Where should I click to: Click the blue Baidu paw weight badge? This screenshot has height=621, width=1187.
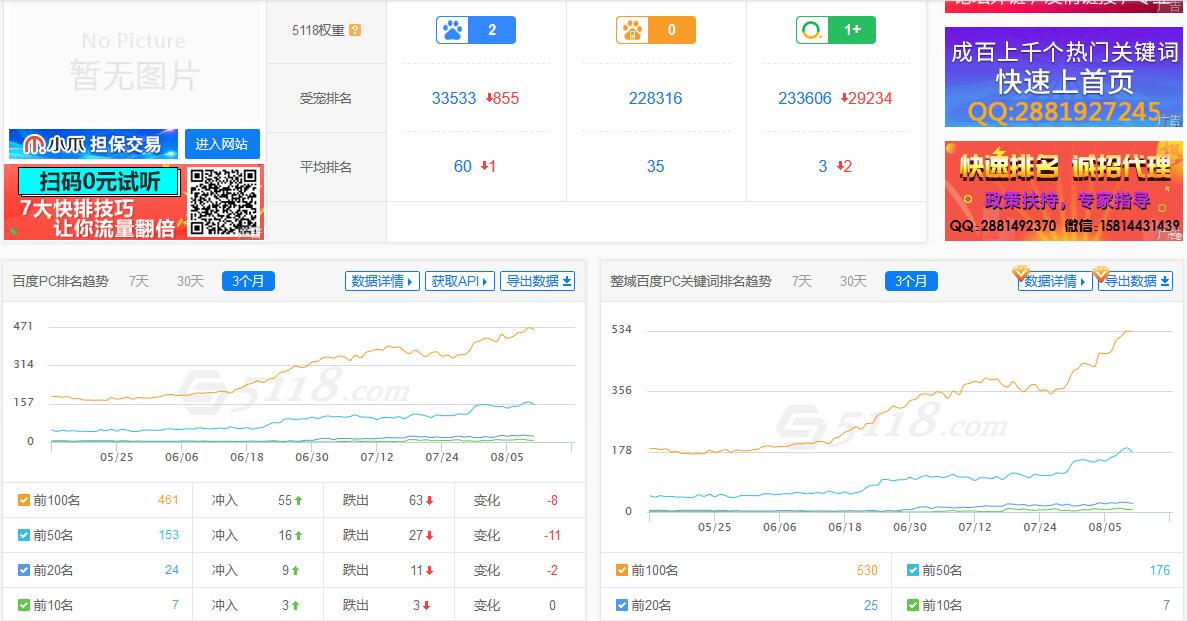(476, 30)
